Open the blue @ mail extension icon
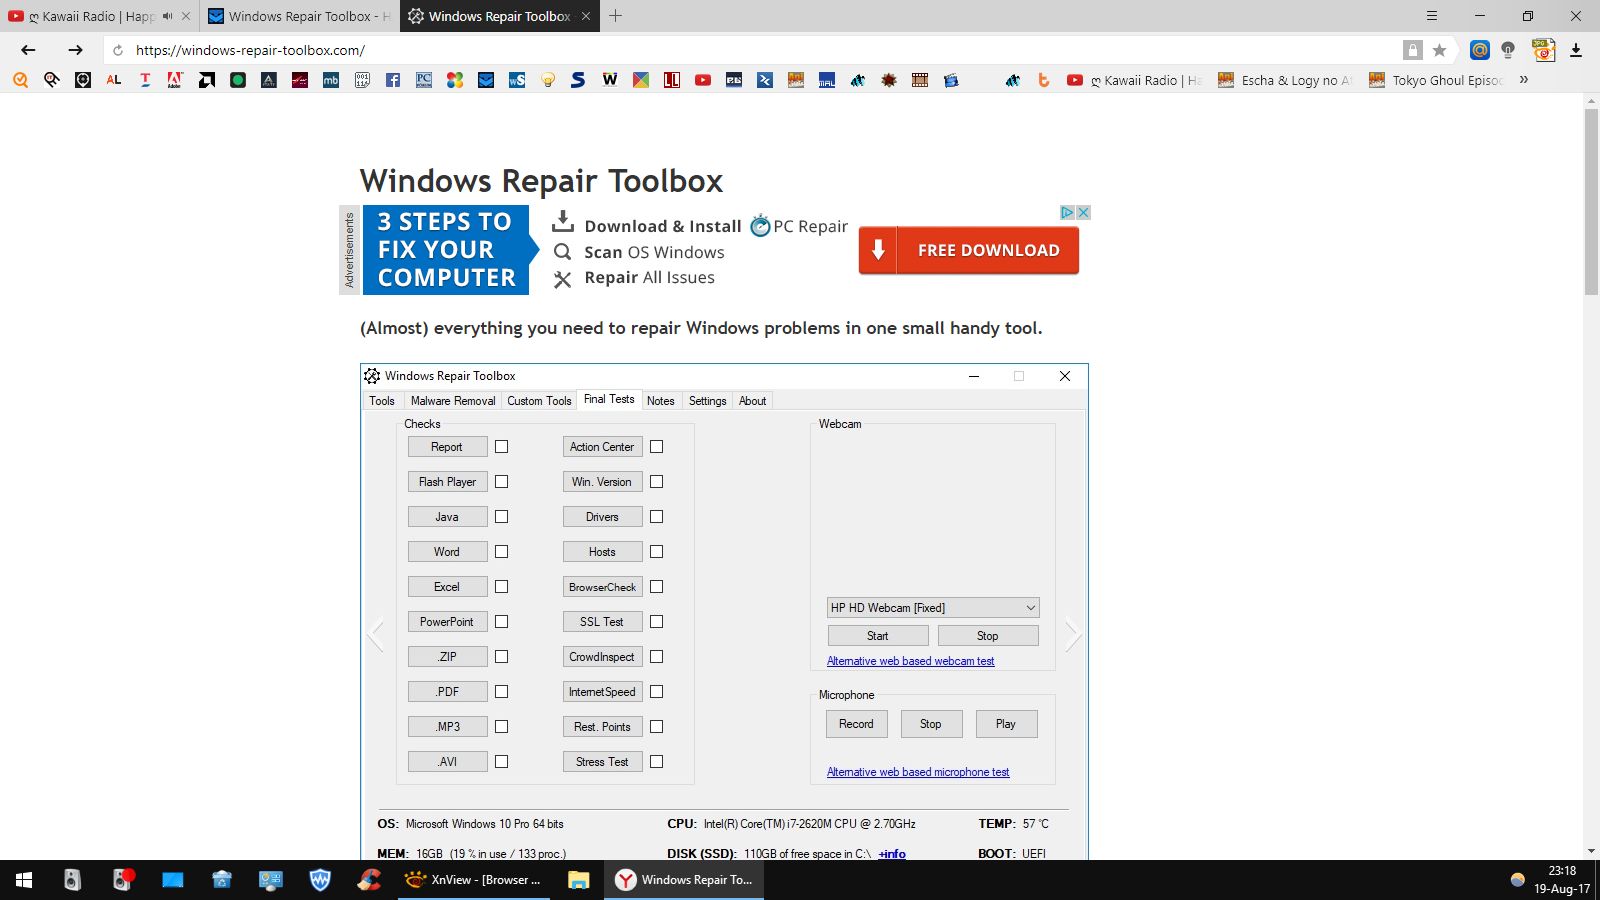 [x=1480, y=50]
